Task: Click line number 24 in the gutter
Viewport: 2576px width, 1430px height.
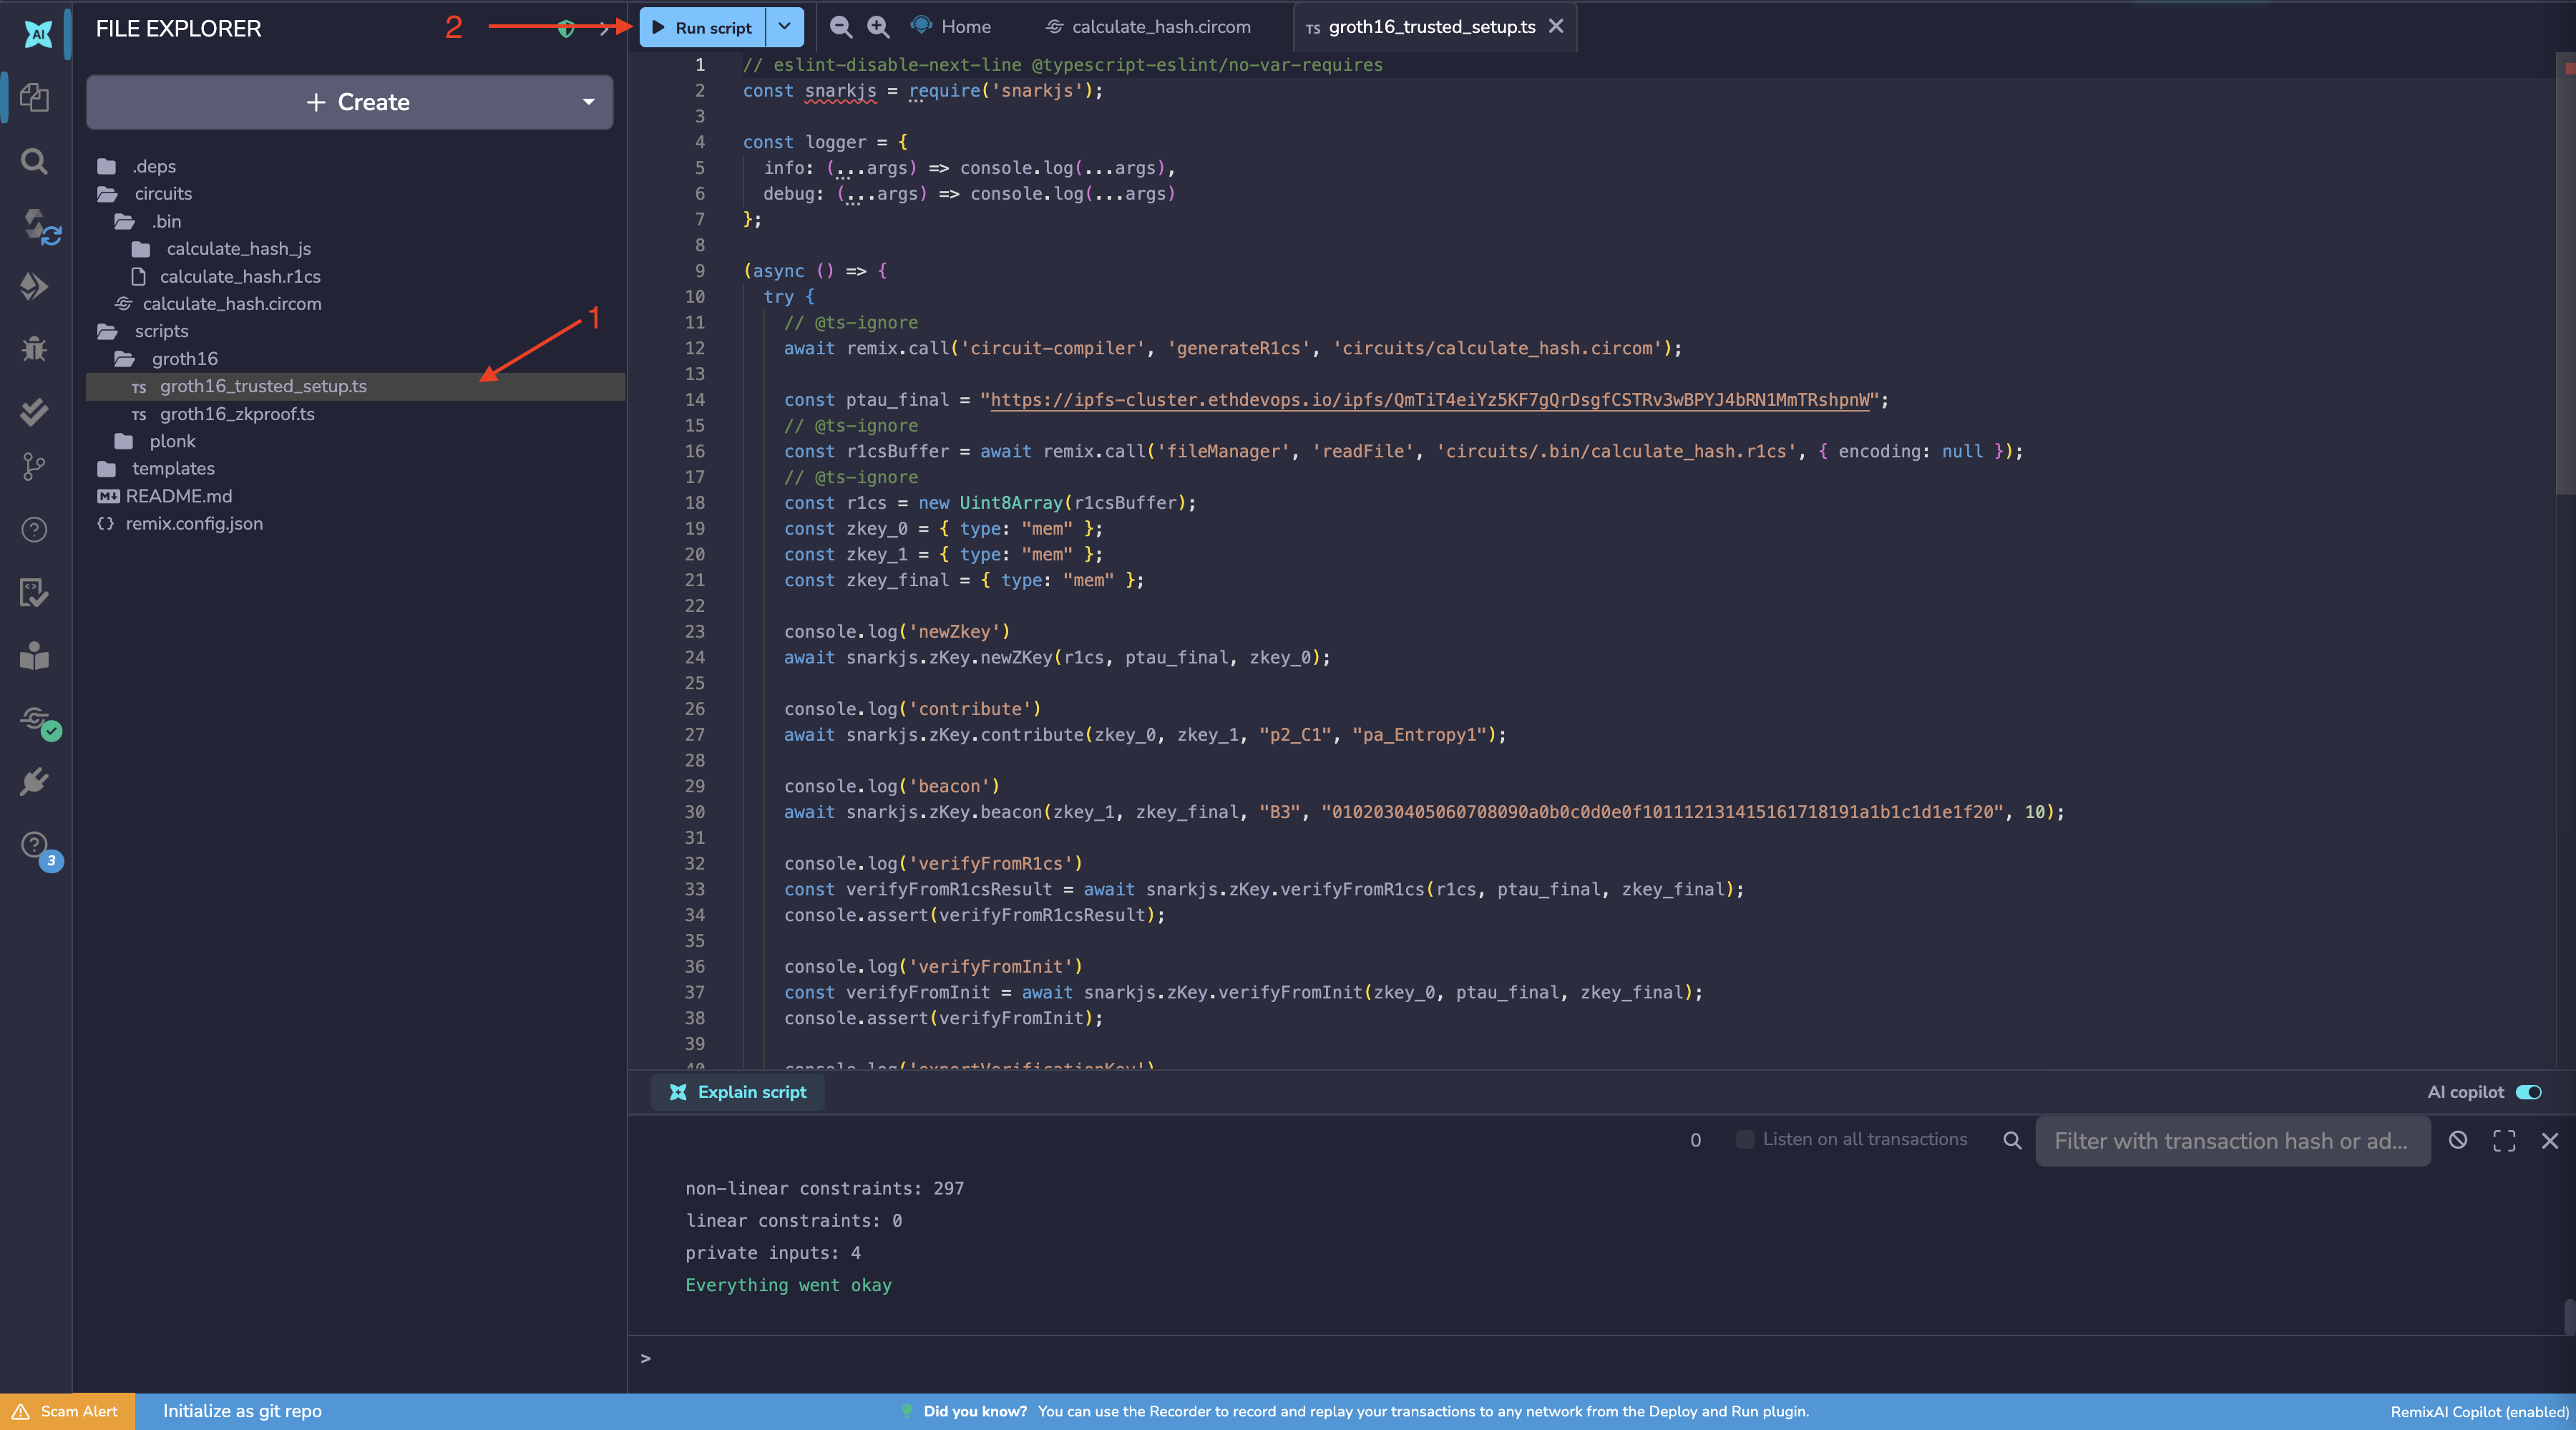Action: pyautogui.click(x=695, y=657)
